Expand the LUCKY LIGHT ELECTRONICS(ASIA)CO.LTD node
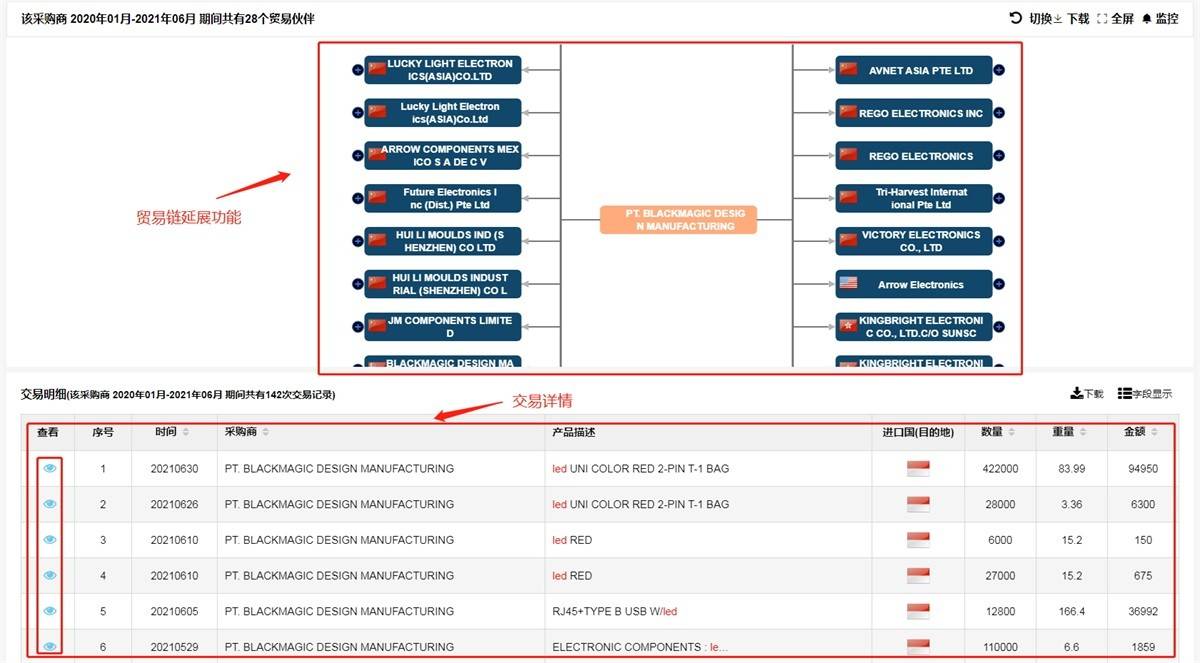This screenshot has height=663, width=1200. [357, 70]
